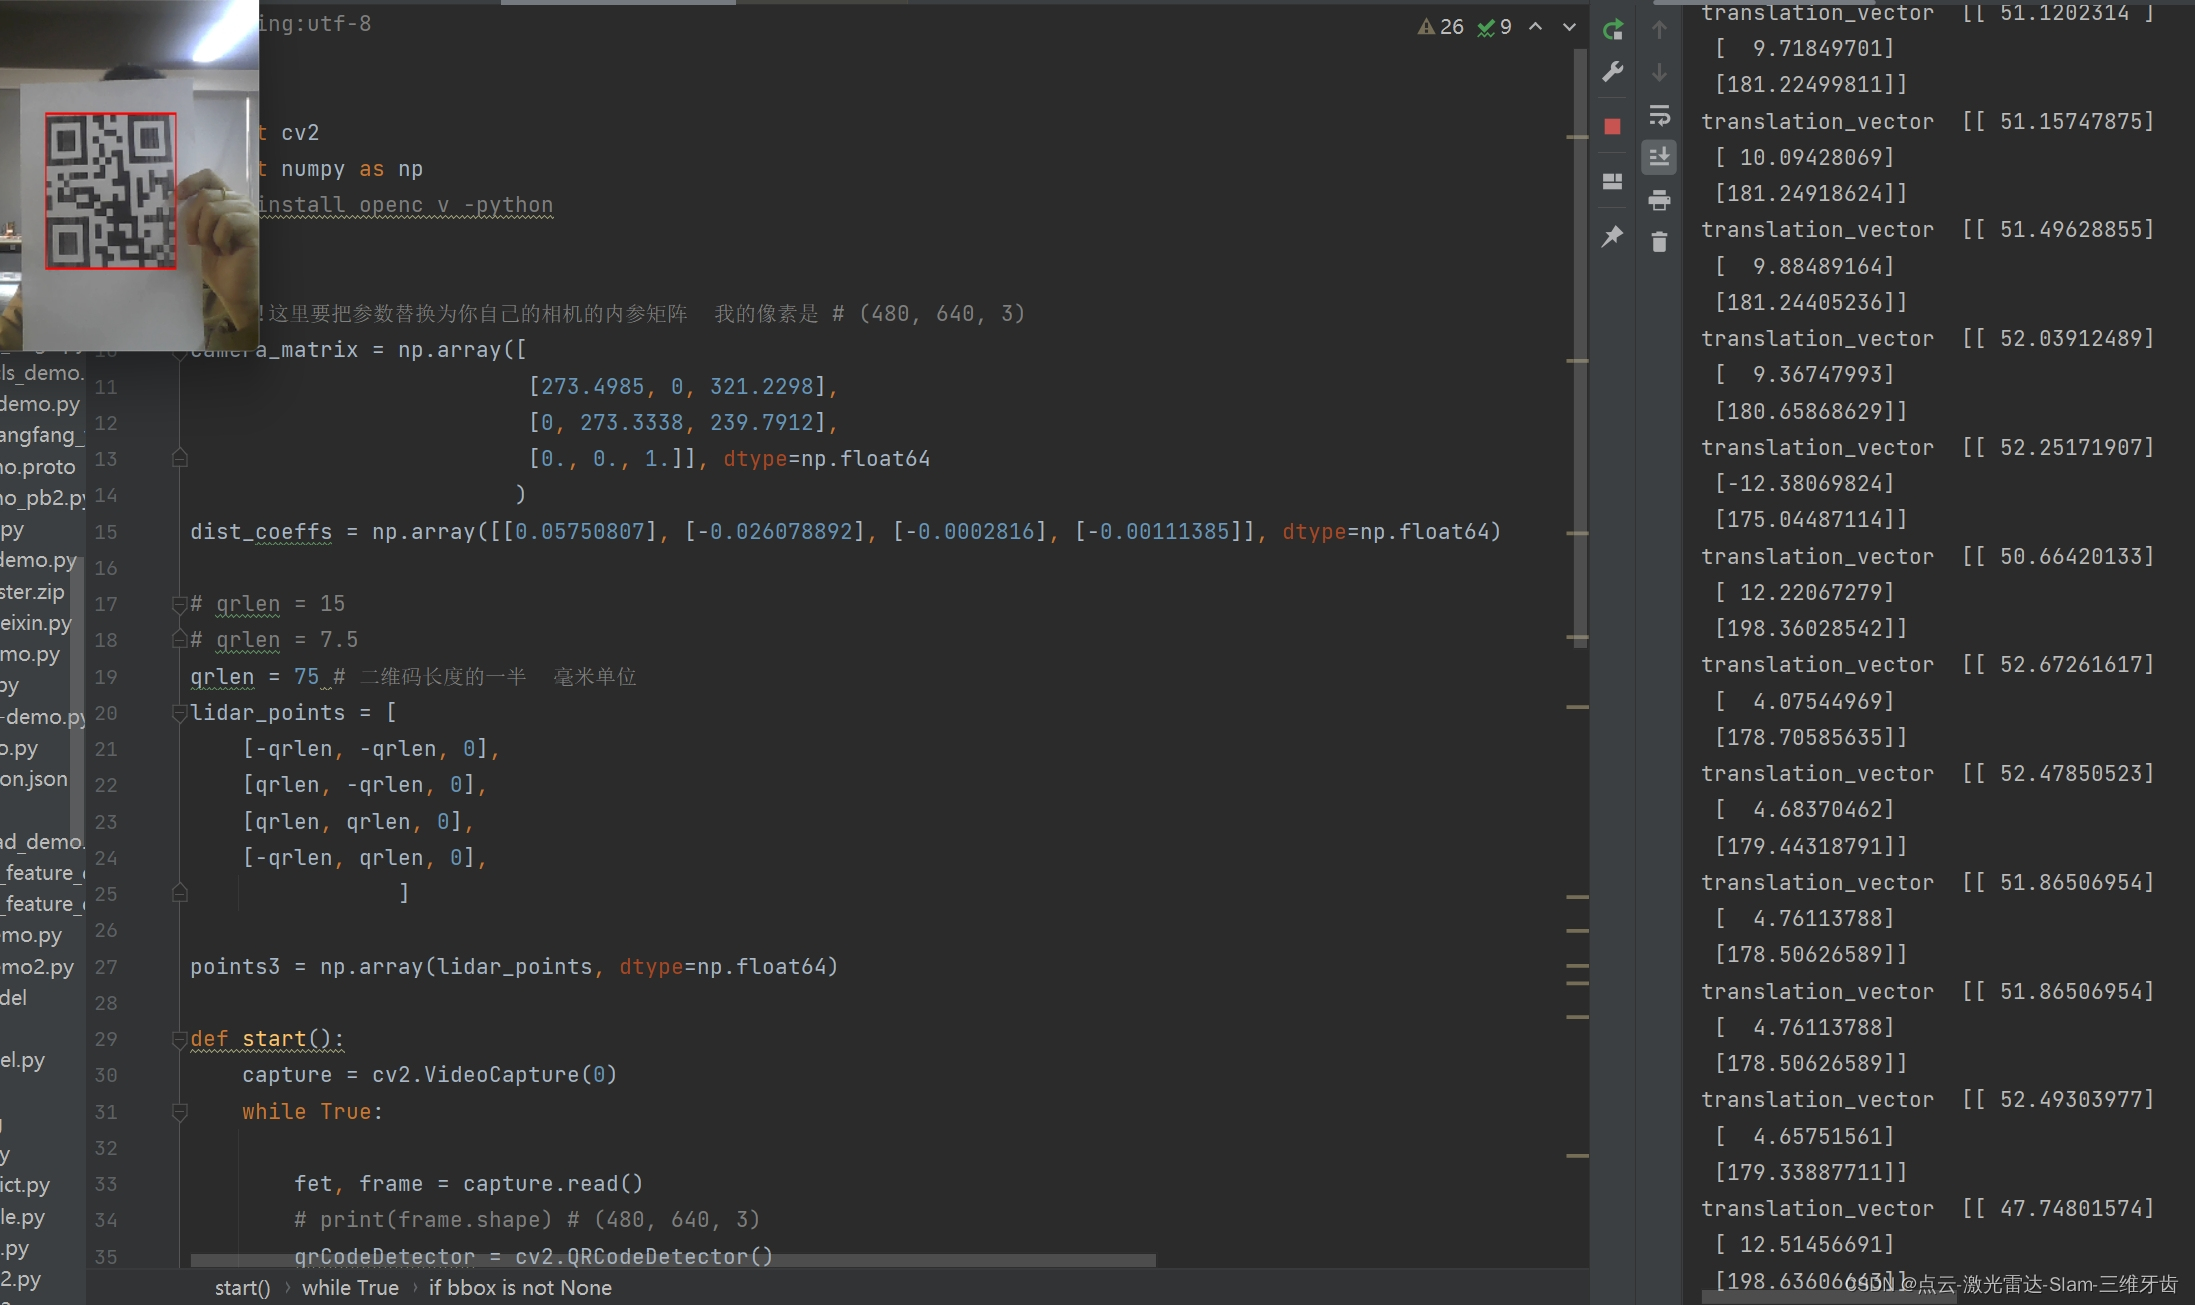Viewport: 2195px width, 1305px height.
Task: Click the debug/breakpoint icon
Action: click(1612, 124)
